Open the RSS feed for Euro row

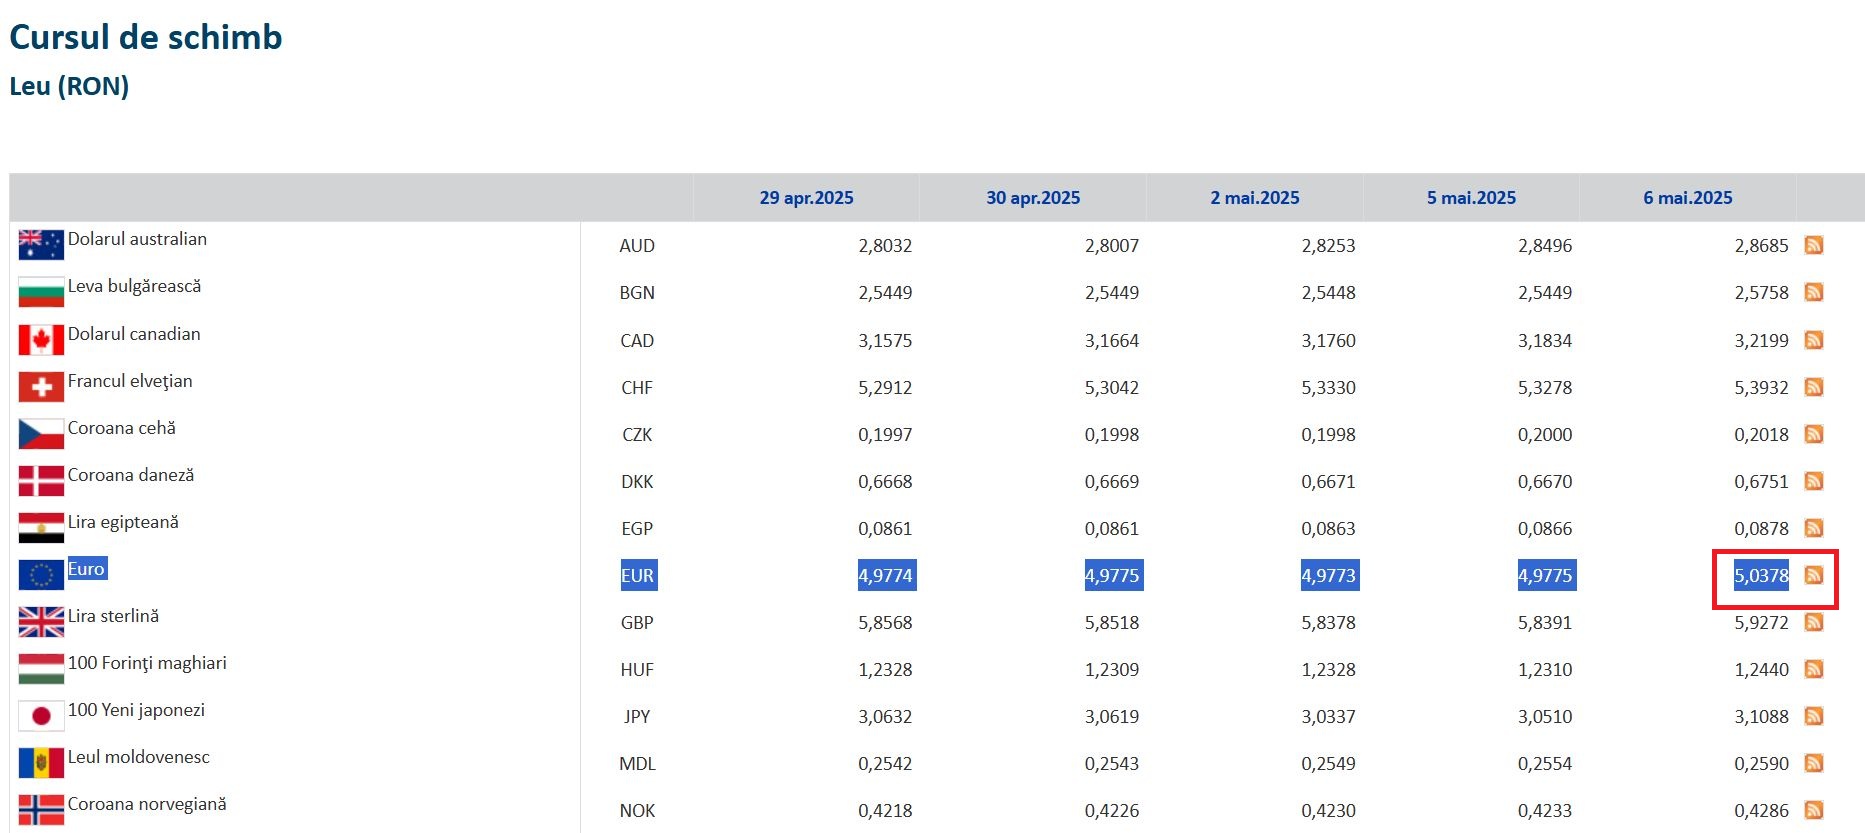point(1813,575)
